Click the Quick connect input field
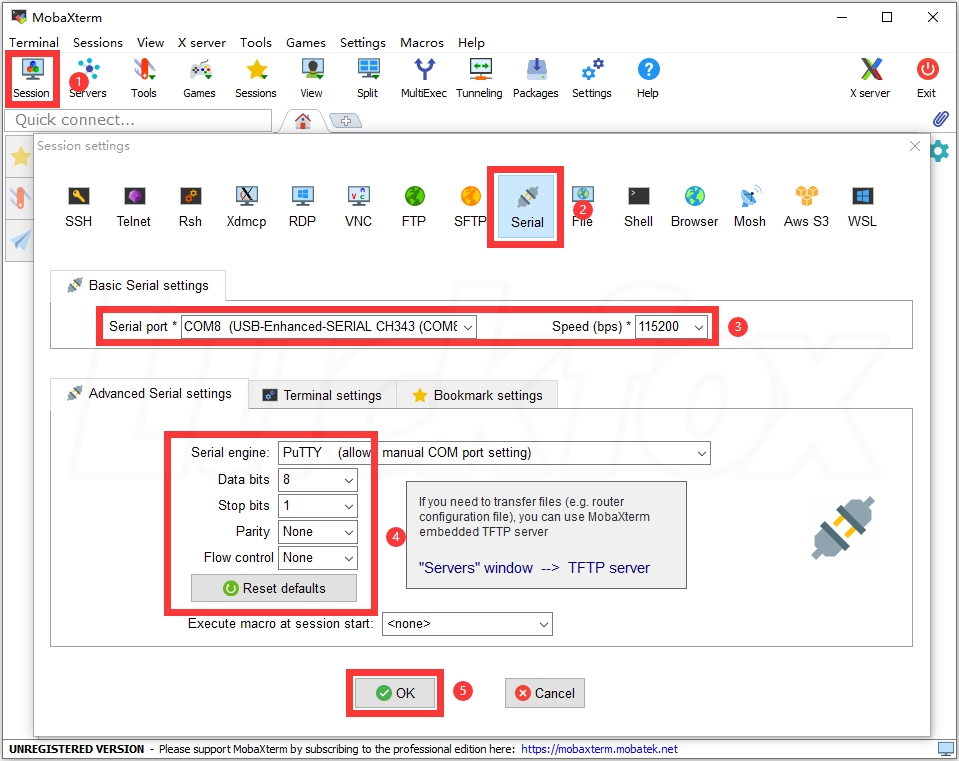The height and width of the screenshot is (761, 959). coord(138,120)
